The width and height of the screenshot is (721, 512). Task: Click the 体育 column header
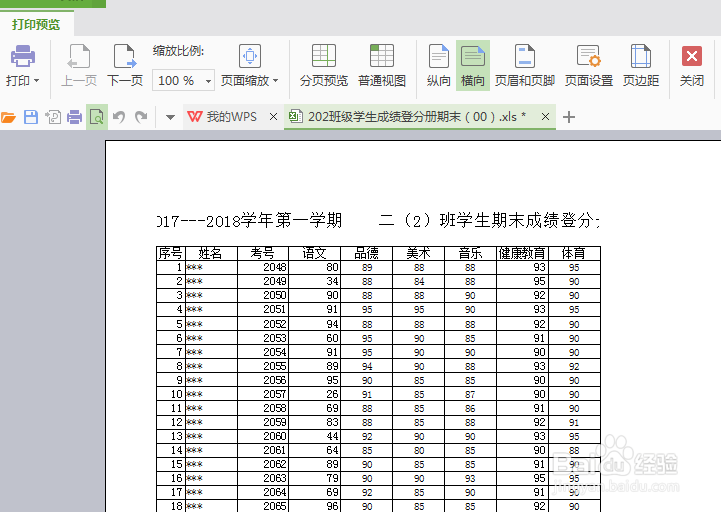point(574,253)
